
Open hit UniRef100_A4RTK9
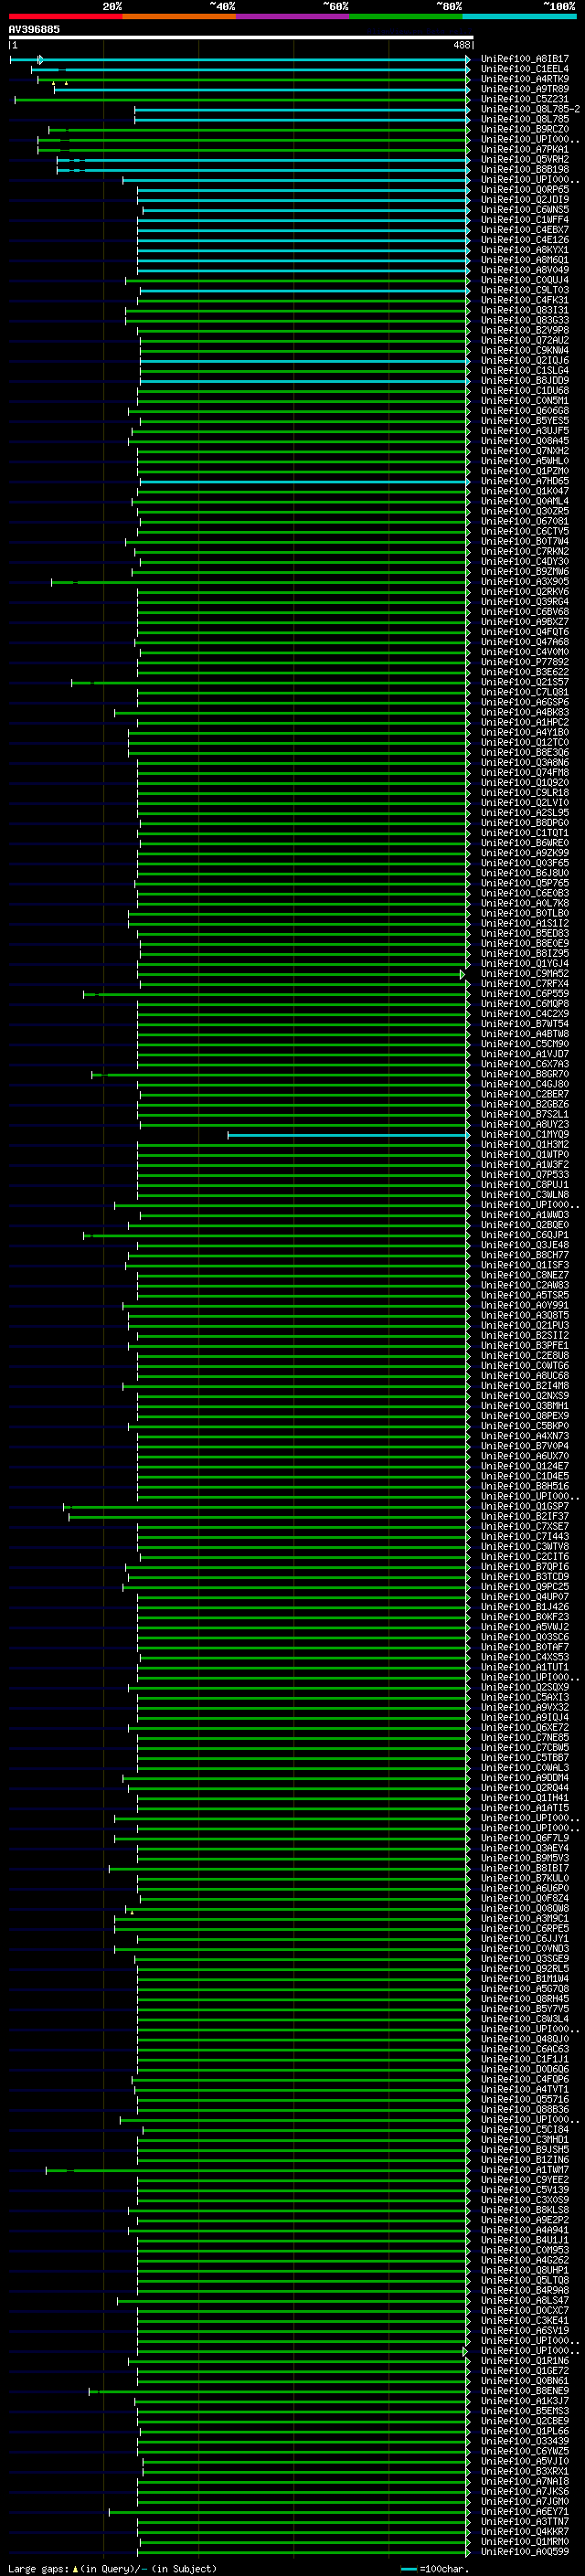524,79
